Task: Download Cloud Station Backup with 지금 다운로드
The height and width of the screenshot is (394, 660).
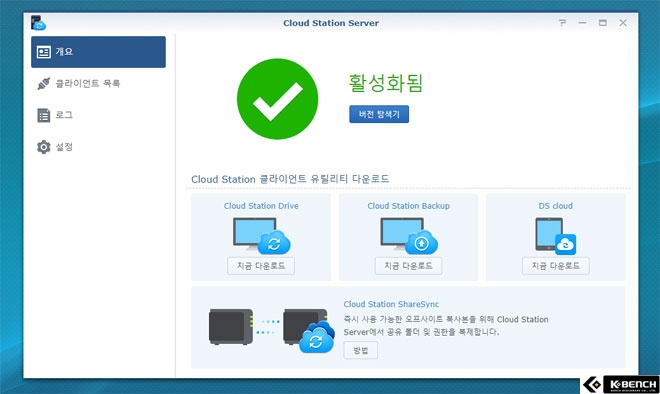Action: pyautogui.click(x=409, y=266)
